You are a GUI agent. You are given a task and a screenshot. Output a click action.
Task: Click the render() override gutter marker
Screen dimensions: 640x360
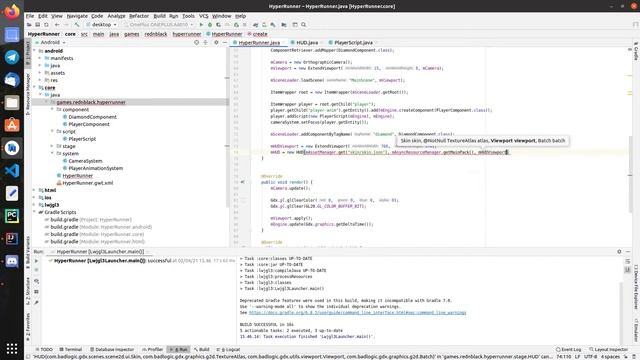pyautogui.click(x=243, y=182)
